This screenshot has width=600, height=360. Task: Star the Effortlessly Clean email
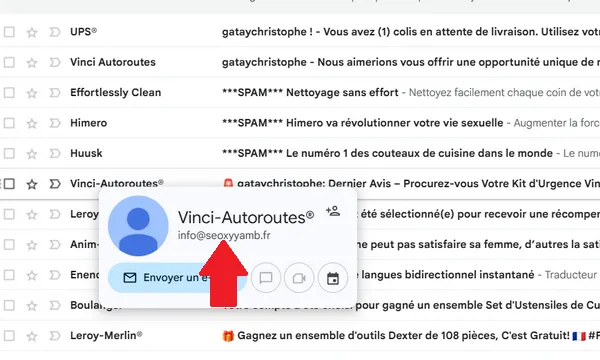click(32, 93)
